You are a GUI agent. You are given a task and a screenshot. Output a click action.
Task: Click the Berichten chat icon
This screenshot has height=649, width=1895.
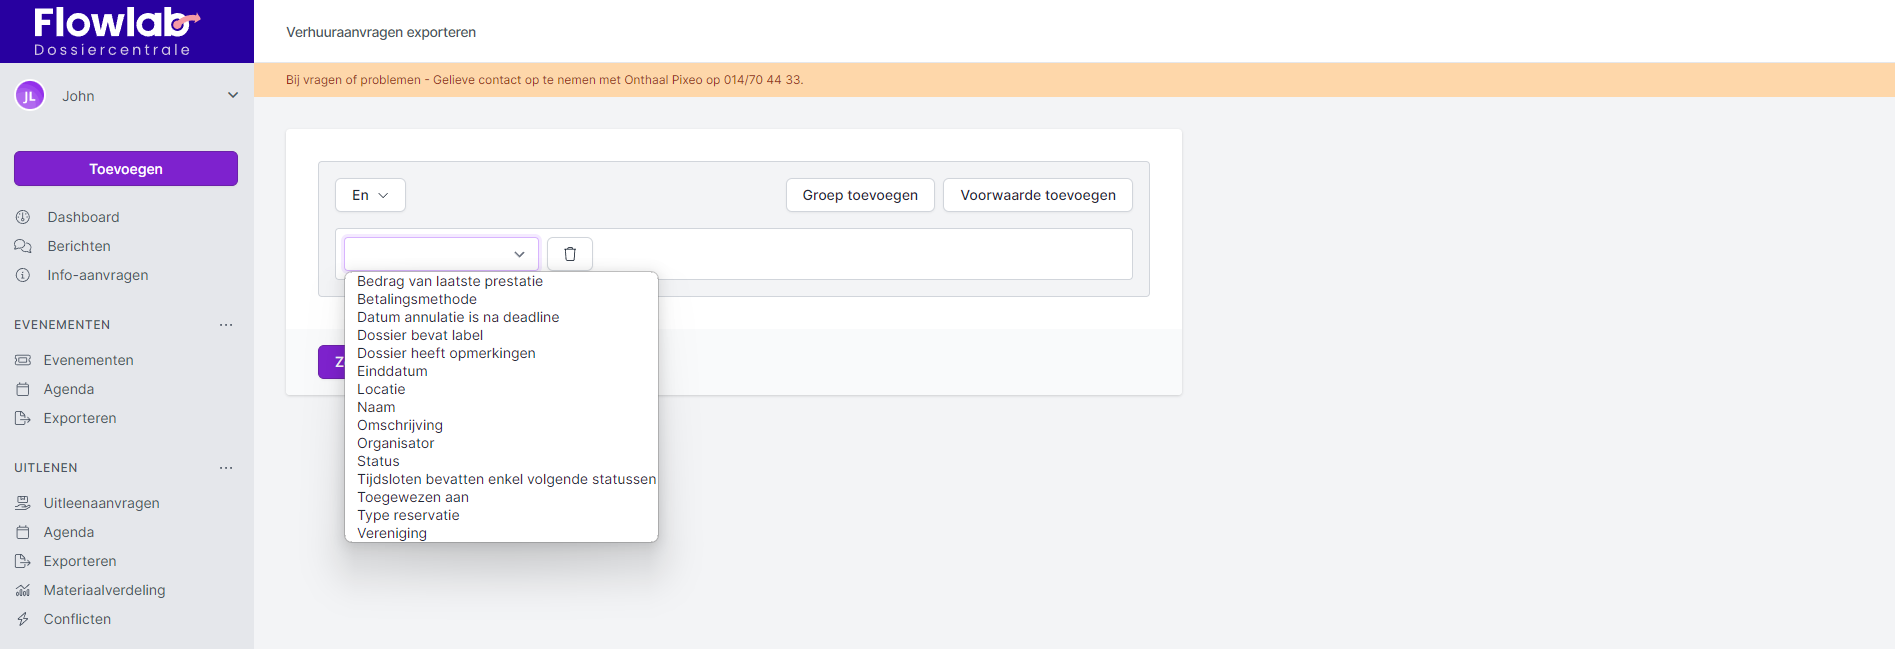coord(23,246)
